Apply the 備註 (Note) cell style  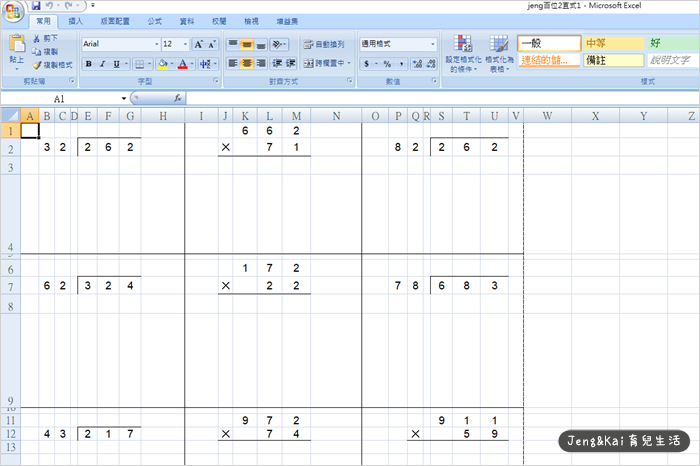(x=614, y=60)
